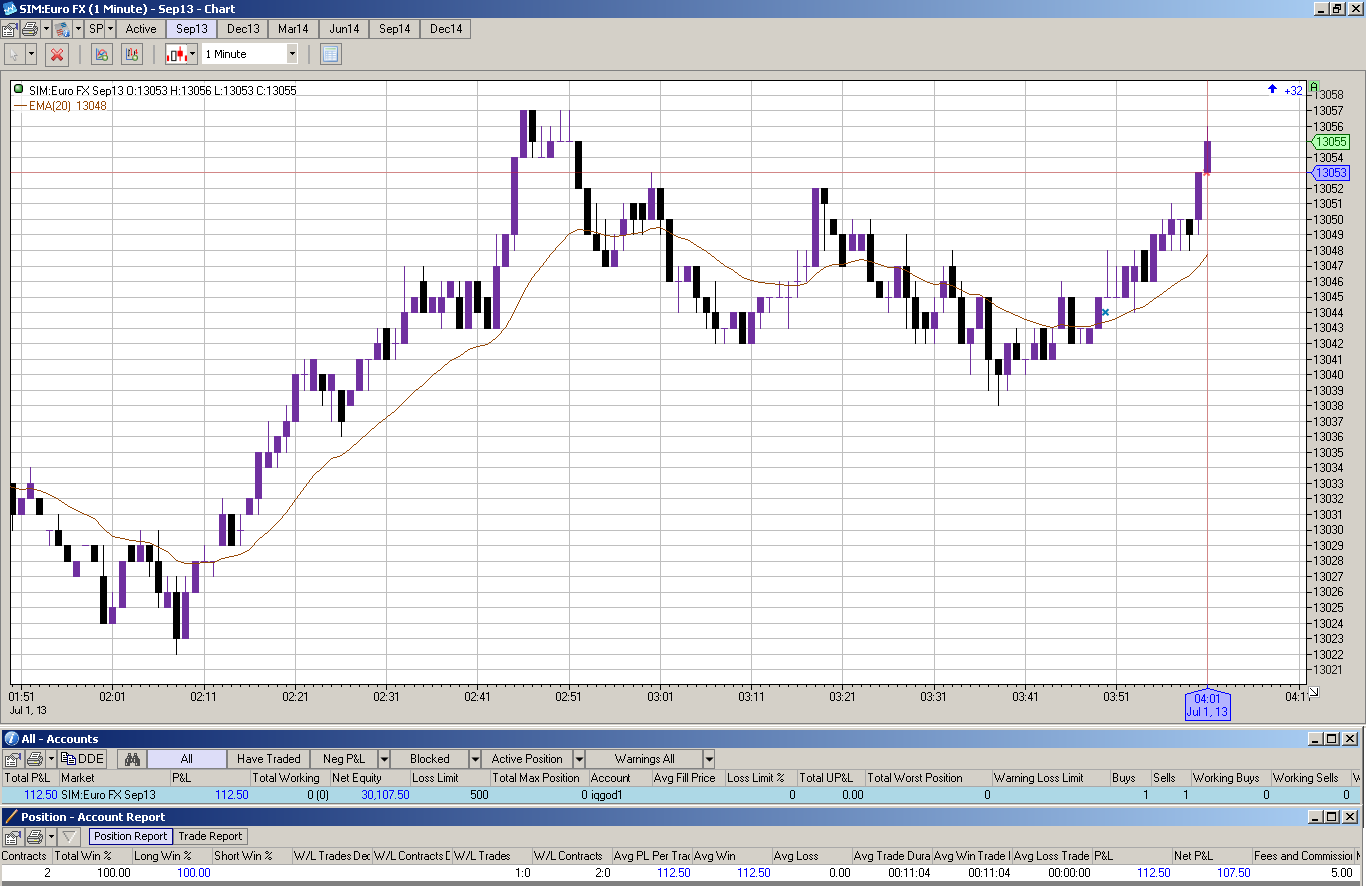Click the 30,107.50 net equity value

click(385, 795)
